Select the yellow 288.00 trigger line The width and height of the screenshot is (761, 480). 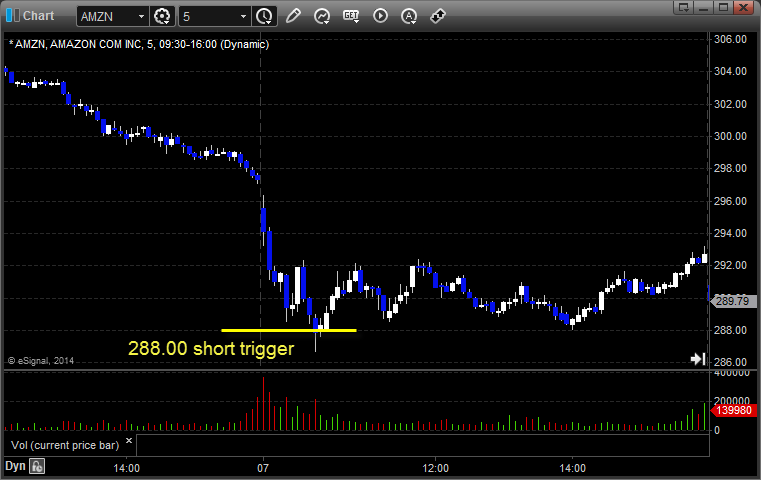pyautogui.click(x=289, y=331)
